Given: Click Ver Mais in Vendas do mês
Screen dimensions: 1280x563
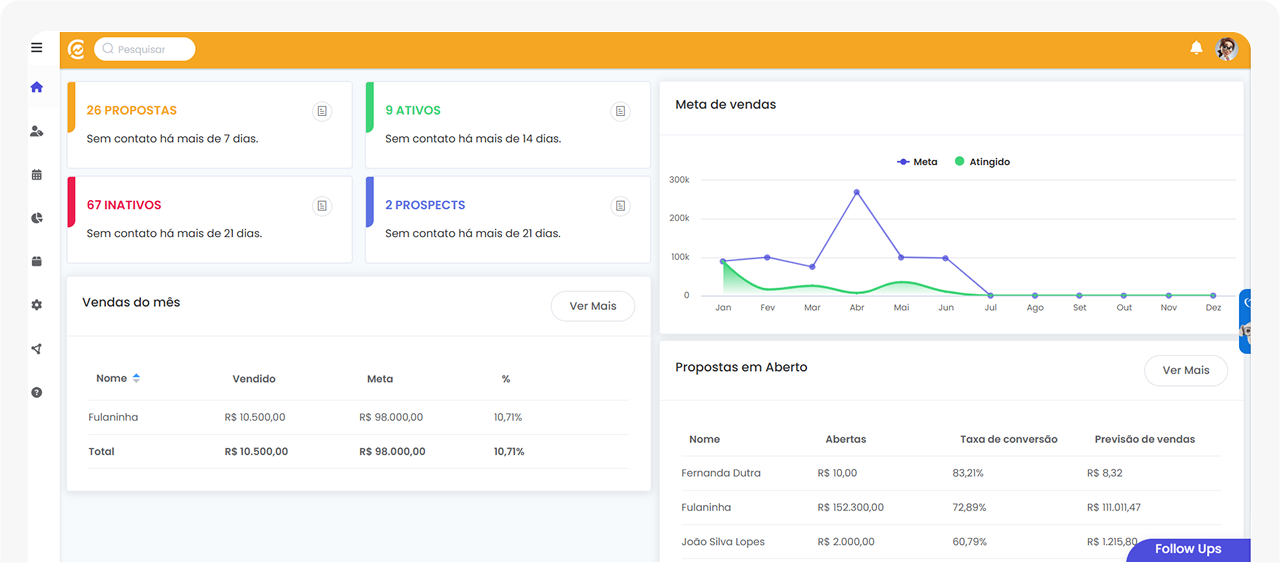Looking at the screenshot, I should click(592, 307).
